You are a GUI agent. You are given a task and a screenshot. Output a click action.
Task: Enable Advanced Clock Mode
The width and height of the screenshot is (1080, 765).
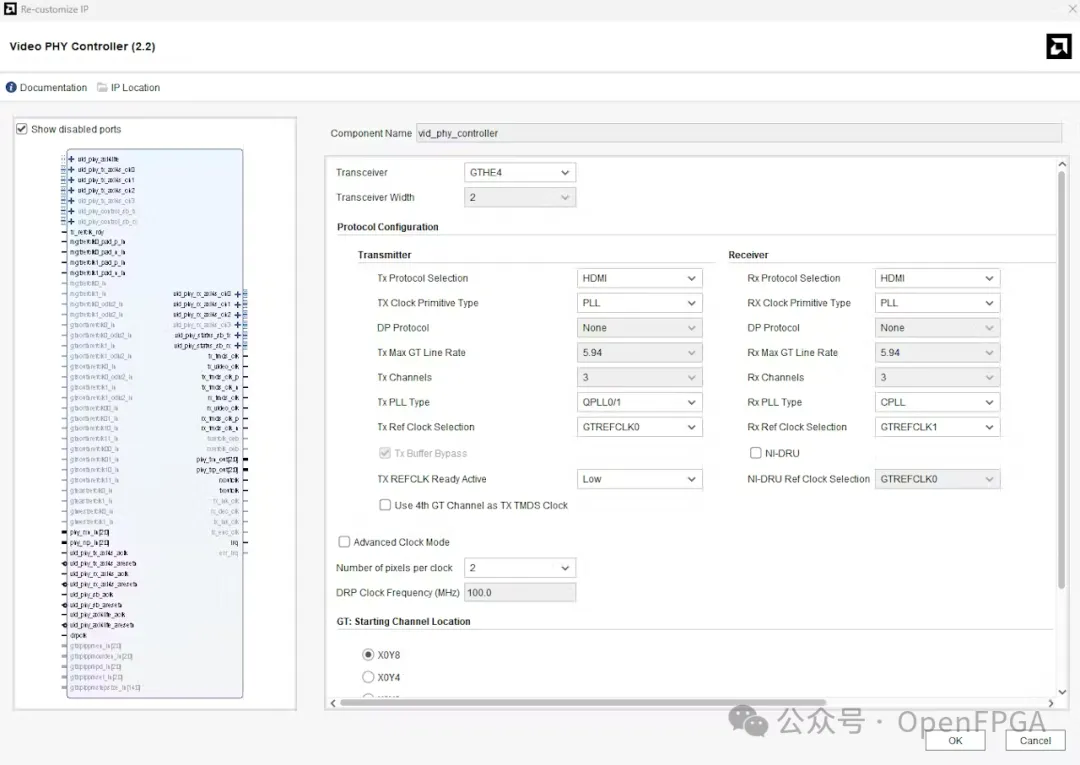344,542
